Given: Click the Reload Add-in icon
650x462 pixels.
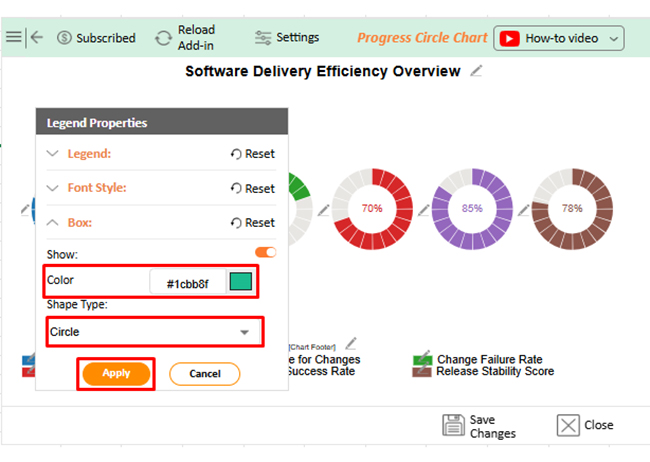Looking at the screenshot, I should pyautogui.click(x=163, y=38).
